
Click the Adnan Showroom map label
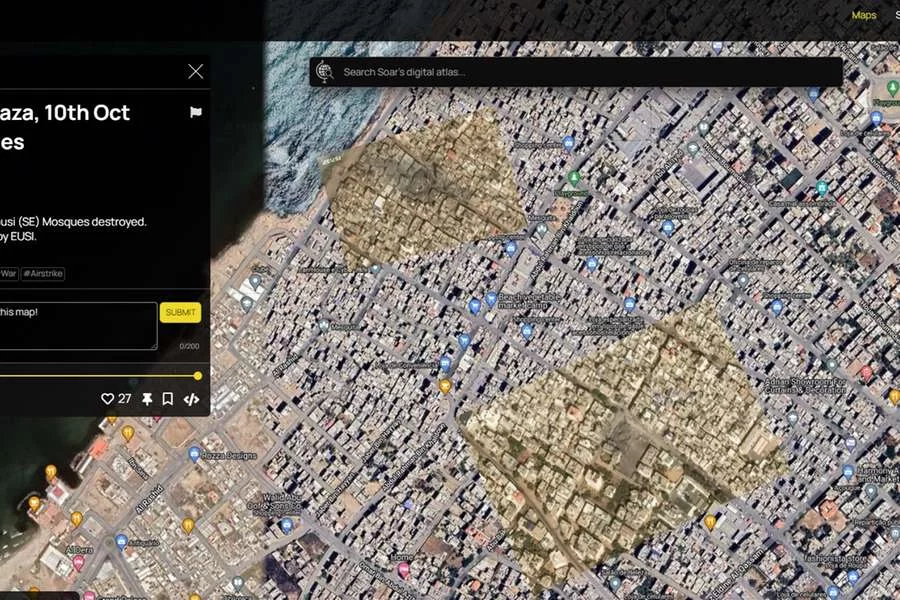click(x=808, y=385)
